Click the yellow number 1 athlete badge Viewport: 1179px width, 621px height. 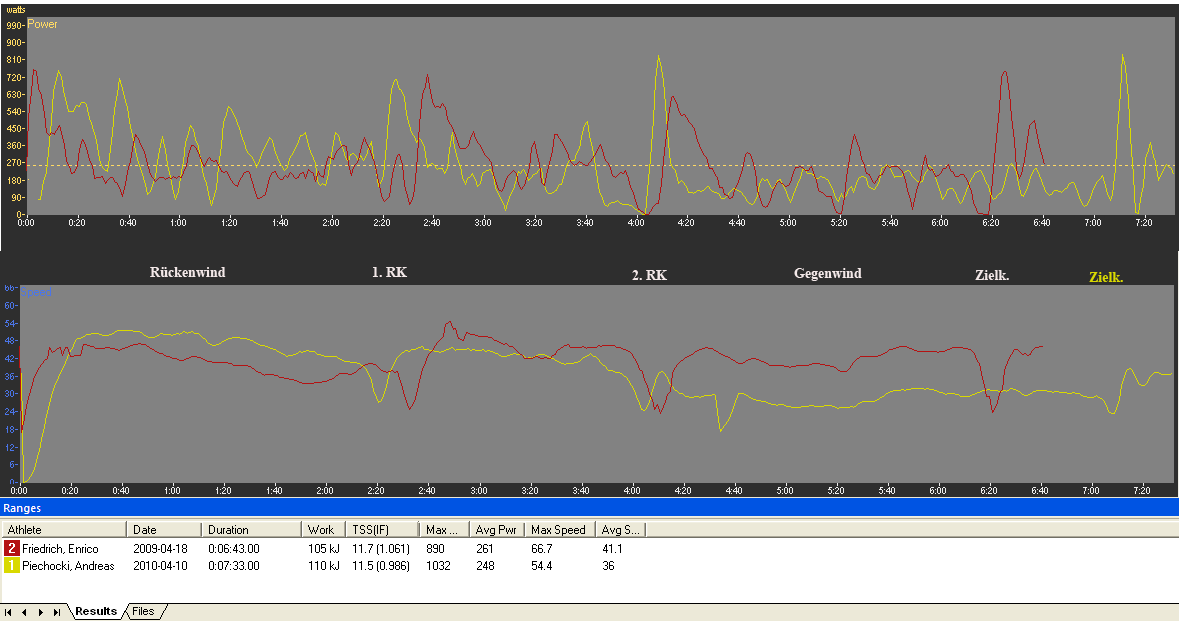[12, 566]
